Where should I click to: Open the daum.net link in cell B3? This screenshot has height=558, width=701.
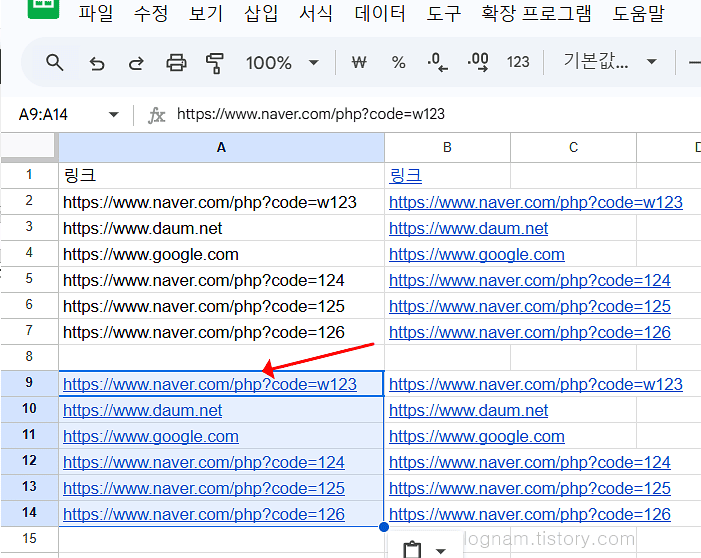(468, 228)
